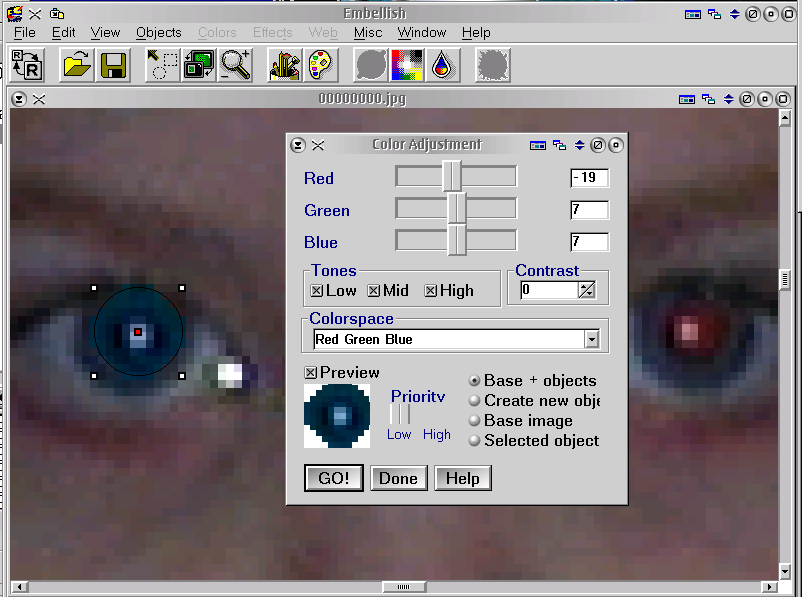
Task: Click the open folder toolbar icon
Action: 76,65
